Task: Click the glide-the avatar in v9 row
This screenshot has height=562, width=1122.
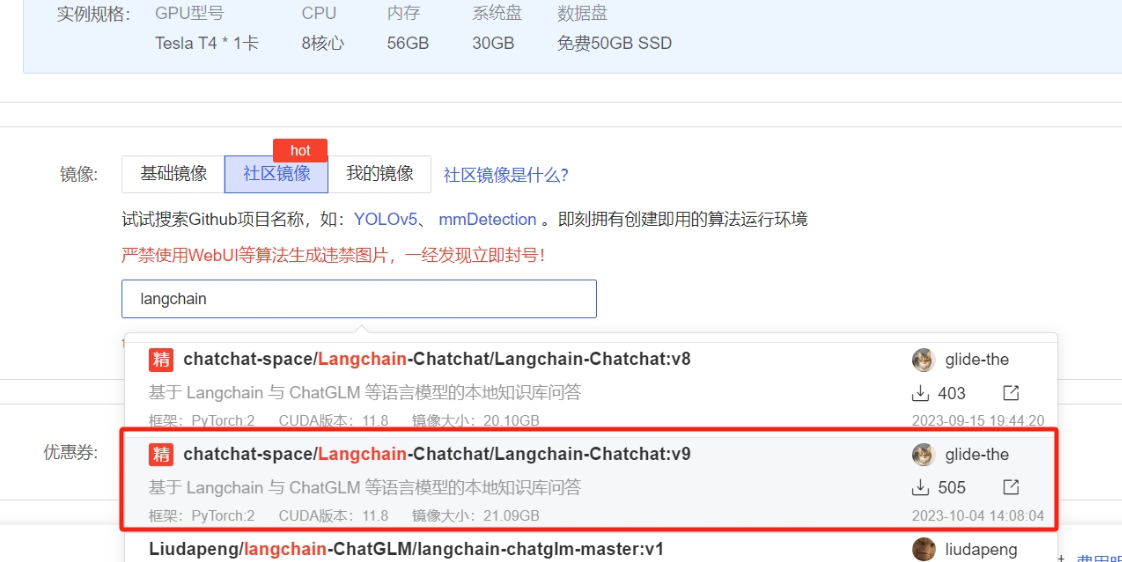Action: pyautogui.click(x=924, y=455)
